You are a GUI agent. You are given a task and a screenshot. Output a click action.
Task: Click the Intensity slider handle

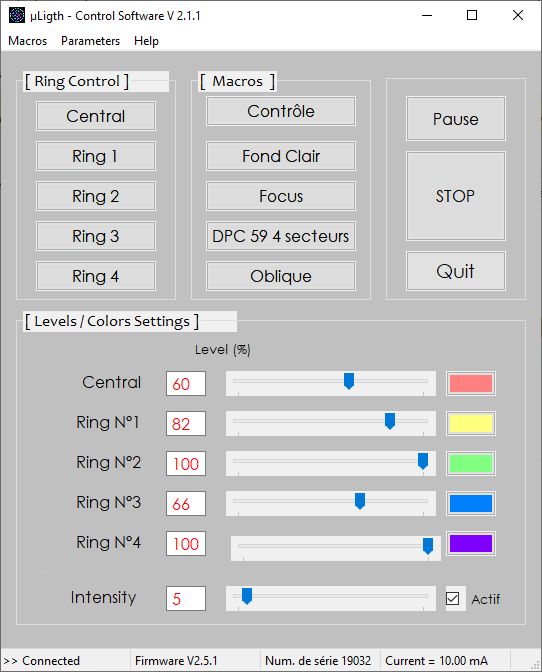247,596
